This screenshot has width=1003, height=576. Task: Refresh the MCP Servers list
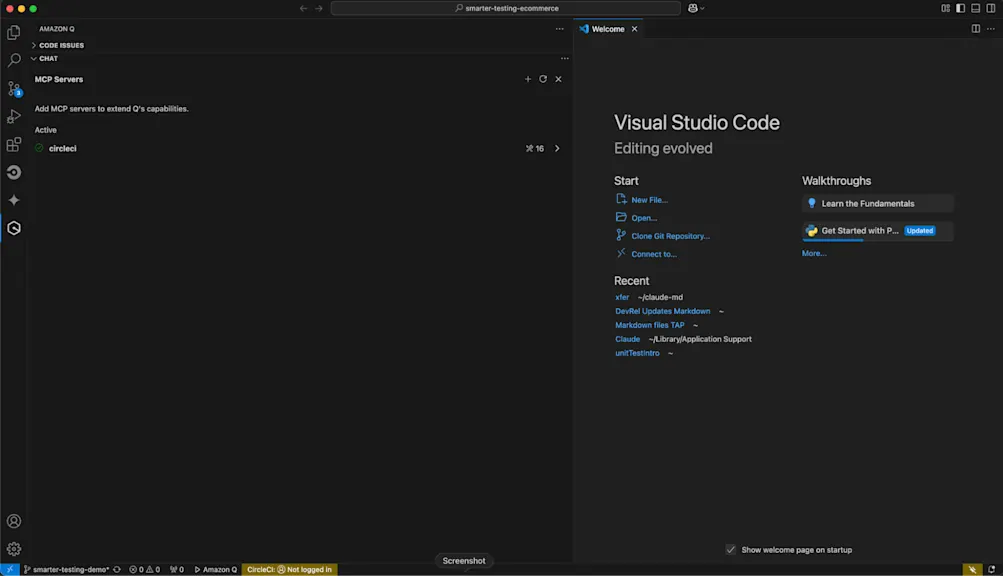point(543,79)
